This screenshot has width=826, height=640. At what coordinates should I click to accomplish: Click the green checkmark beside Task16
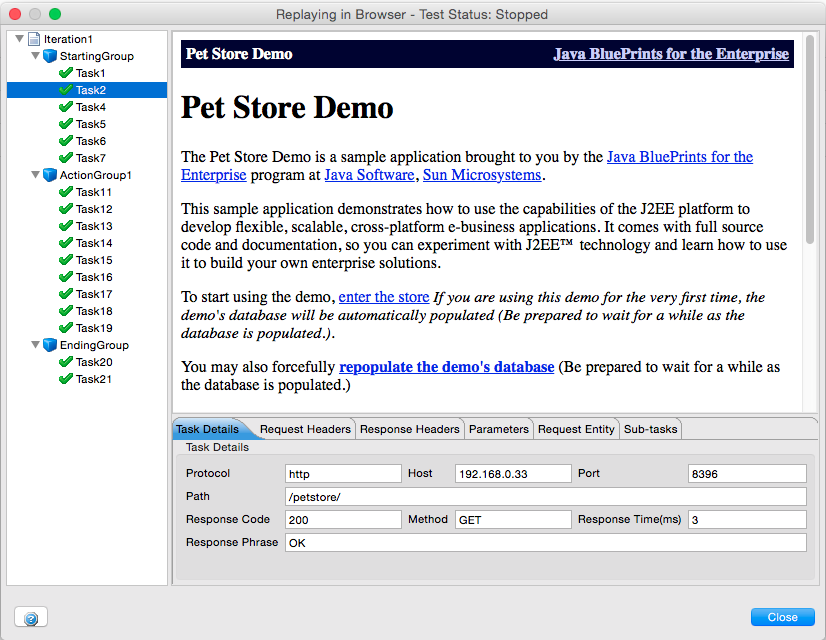[x=66, y=277]
